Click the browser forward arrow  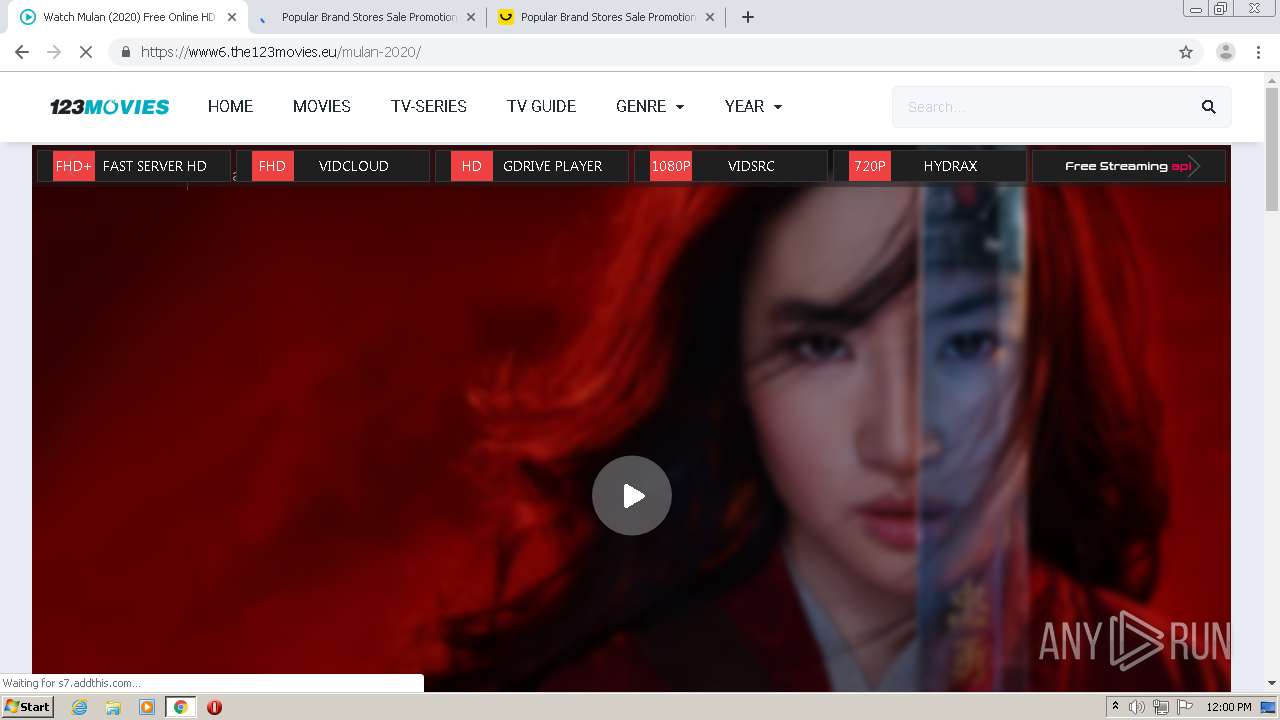[54, 52]
